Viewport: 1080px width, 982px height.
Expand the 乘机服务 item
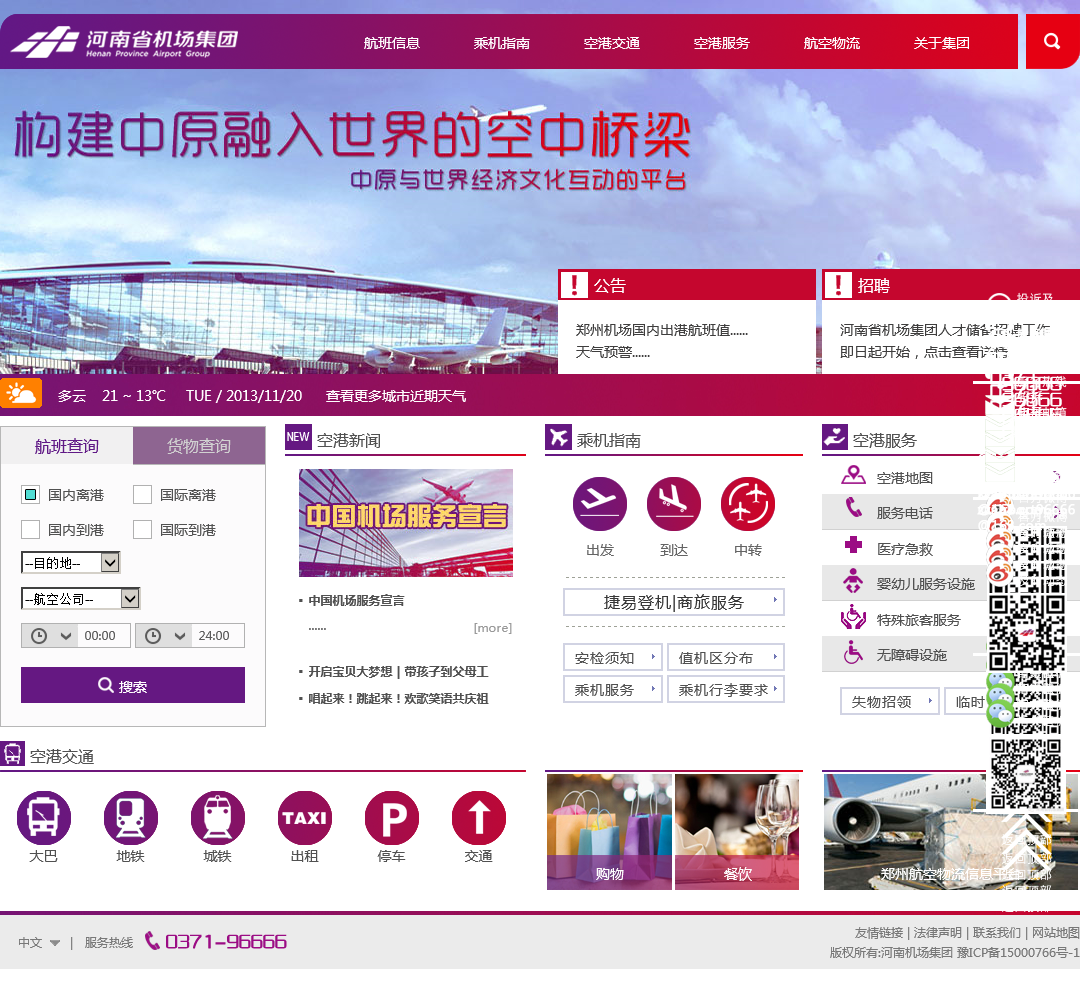coord(613,689)
